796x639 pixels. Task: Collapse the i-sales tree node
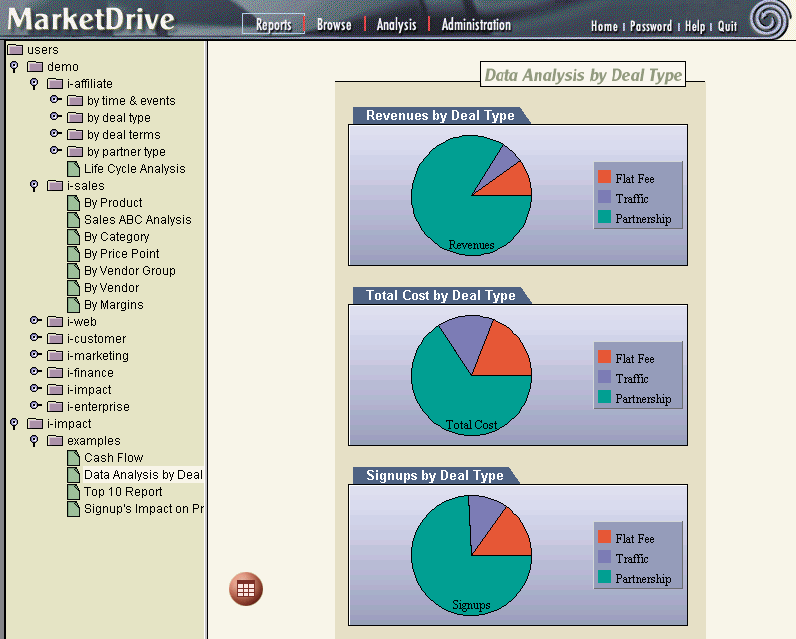point(34,186)
